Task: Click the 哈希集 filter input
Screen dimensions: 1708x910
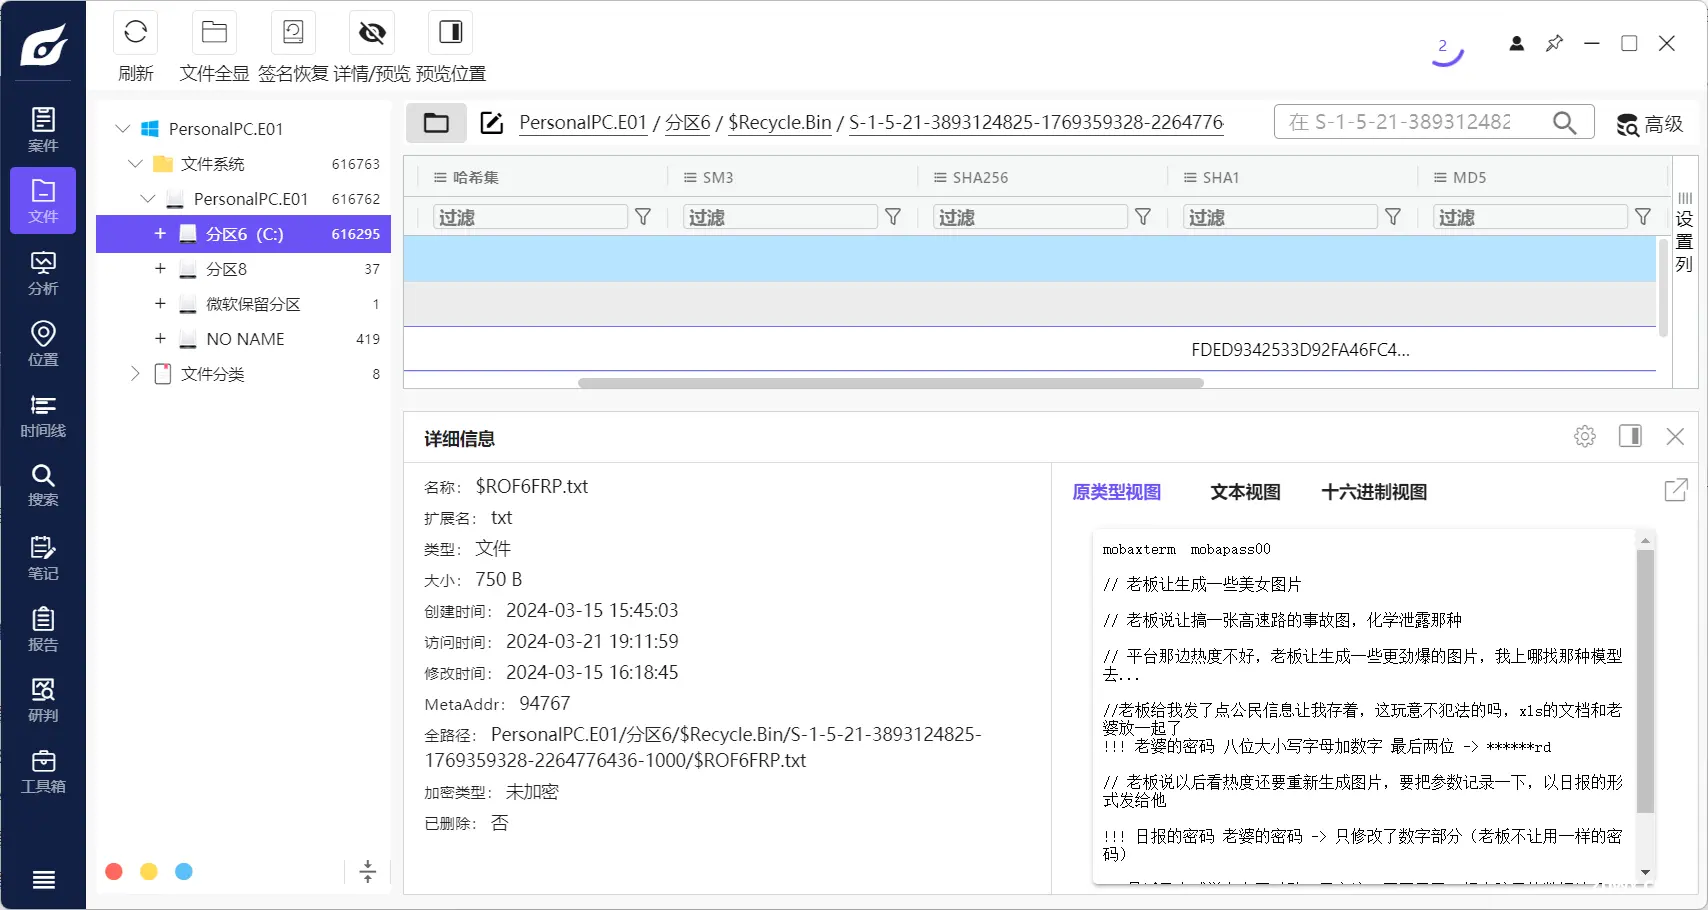Action: pos(530,217)
